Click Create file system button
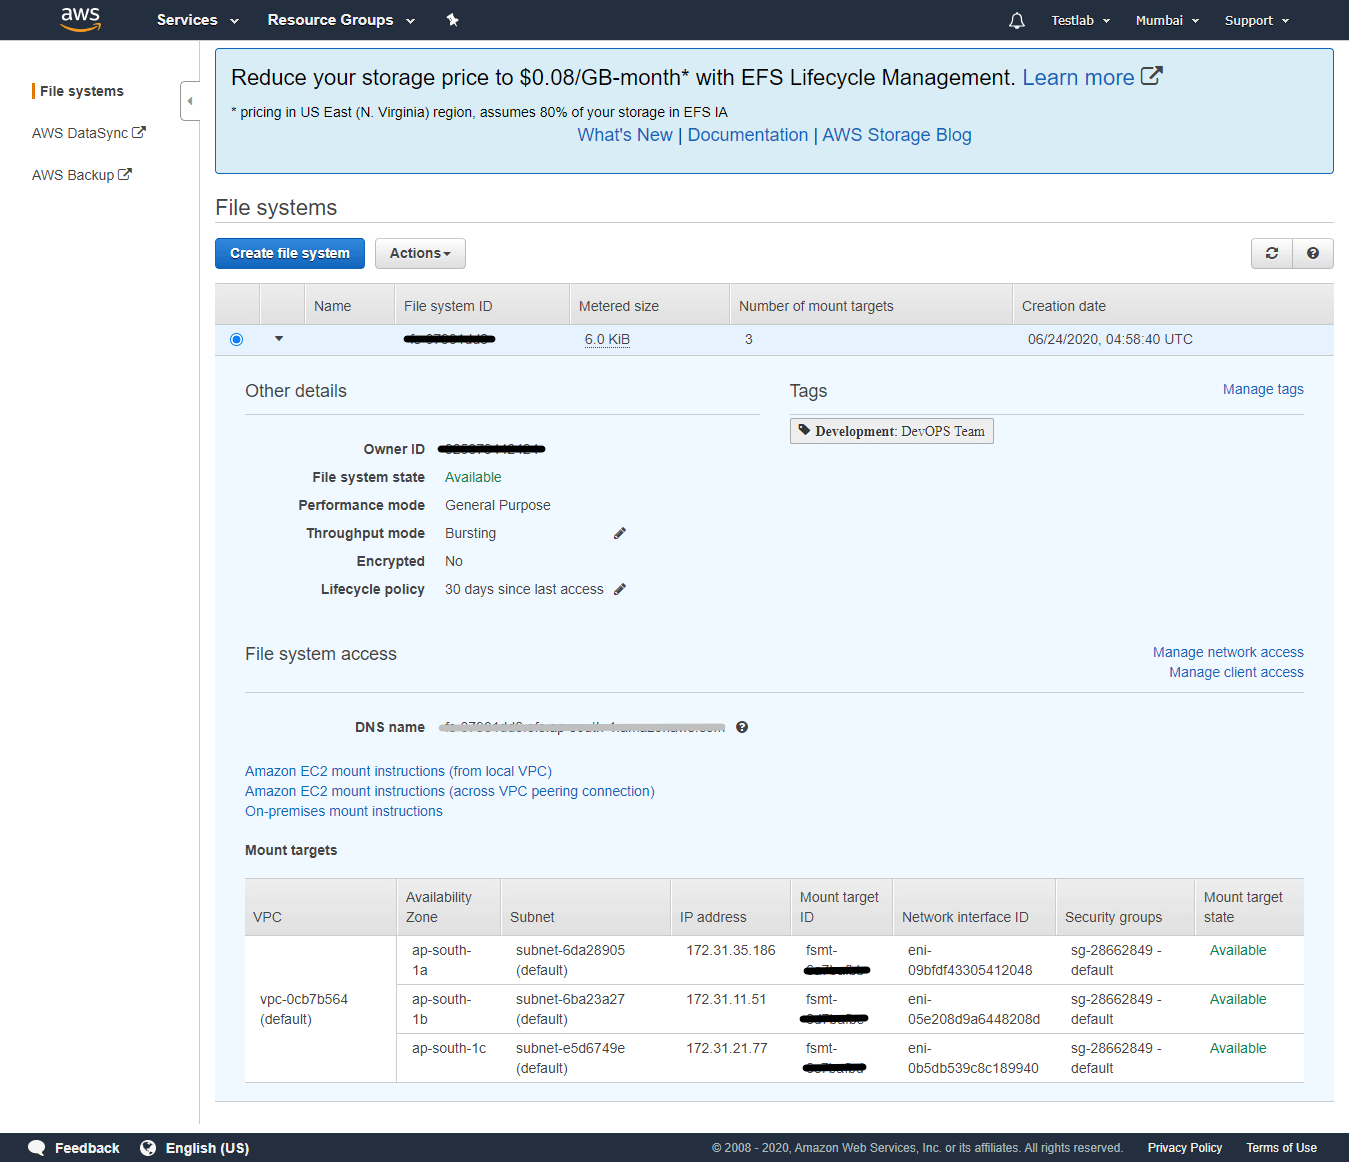Image resolution: width=1349 pixels, height=1162 pixels. coord(290,253)
